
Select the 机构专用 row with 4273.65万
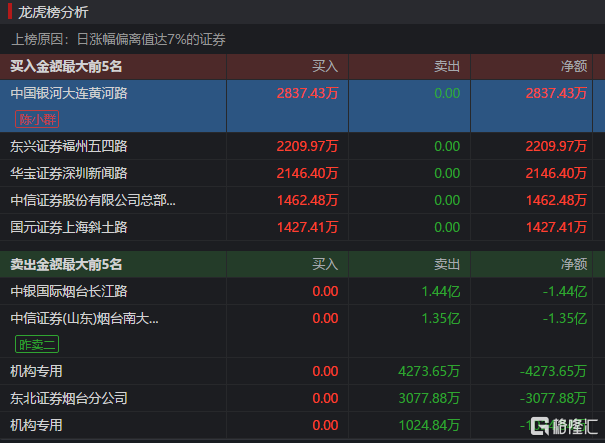302,371
